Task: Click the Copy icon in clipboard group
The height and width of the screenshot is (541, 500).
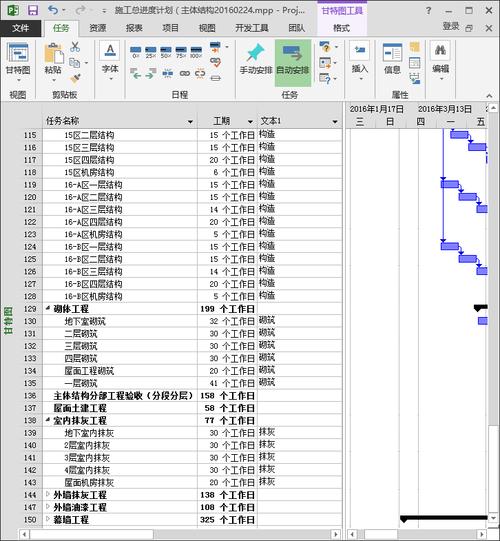Action: click(75, 63)
